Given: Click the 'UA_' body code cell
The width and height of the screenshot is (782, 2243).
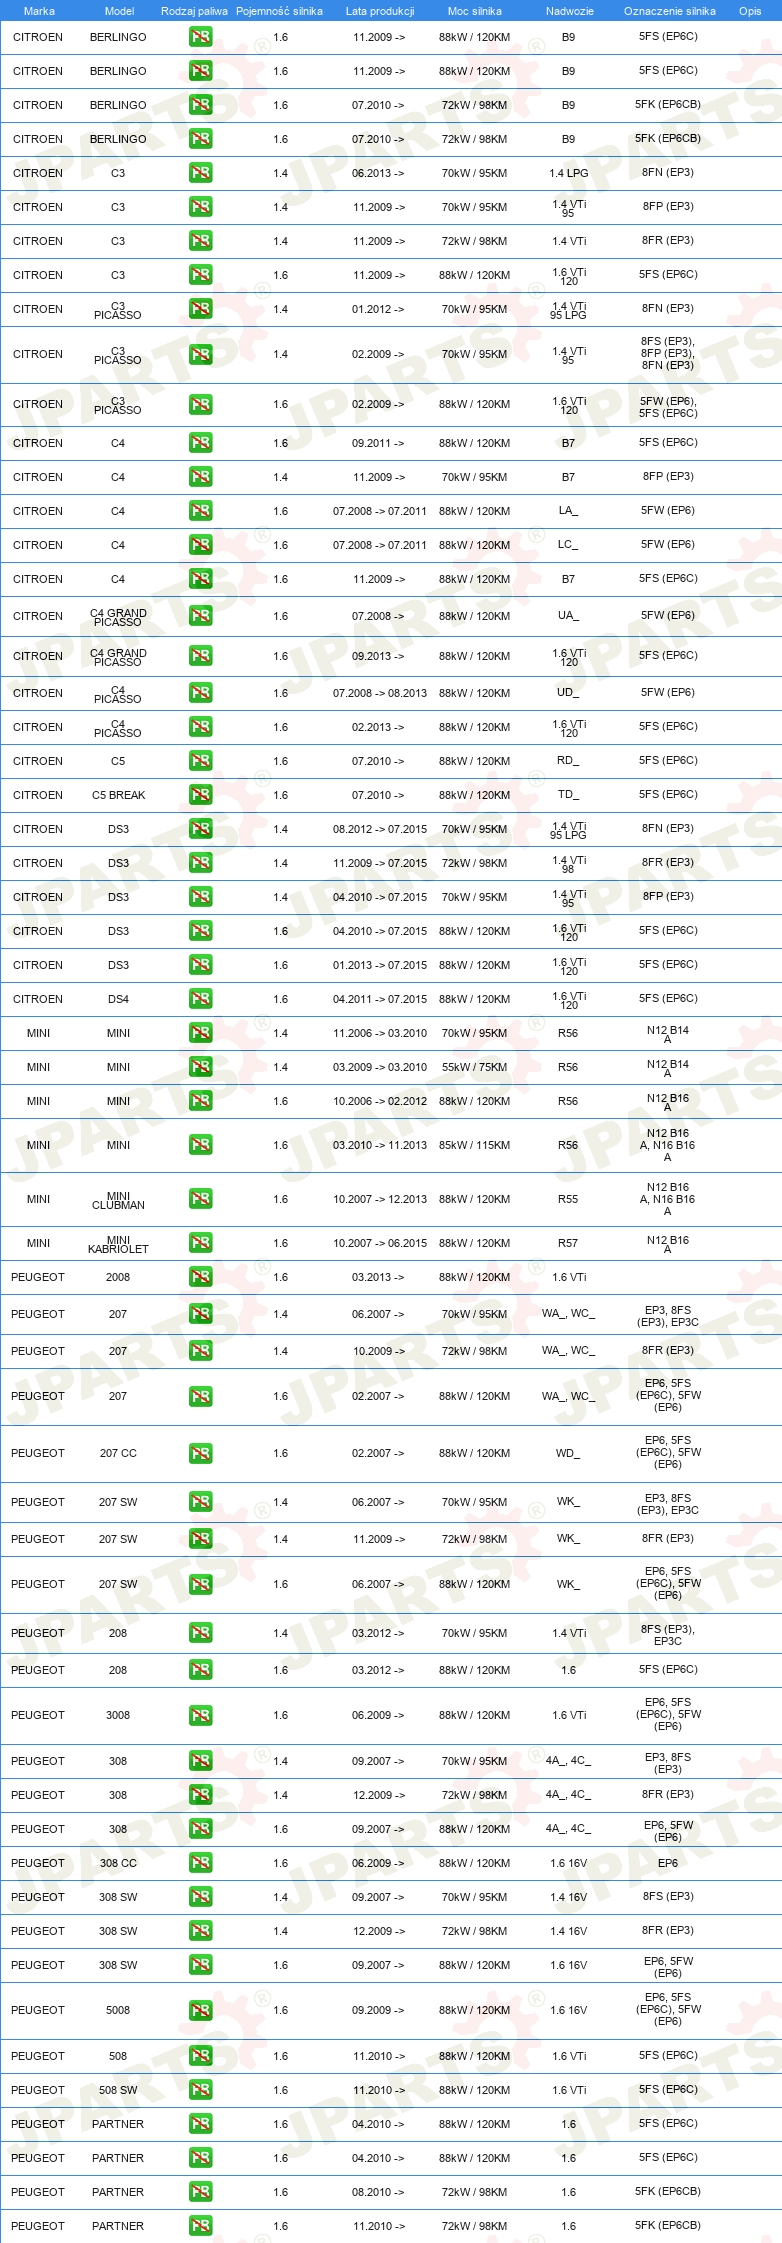Looking at the screenshot, I should point(568,616).
